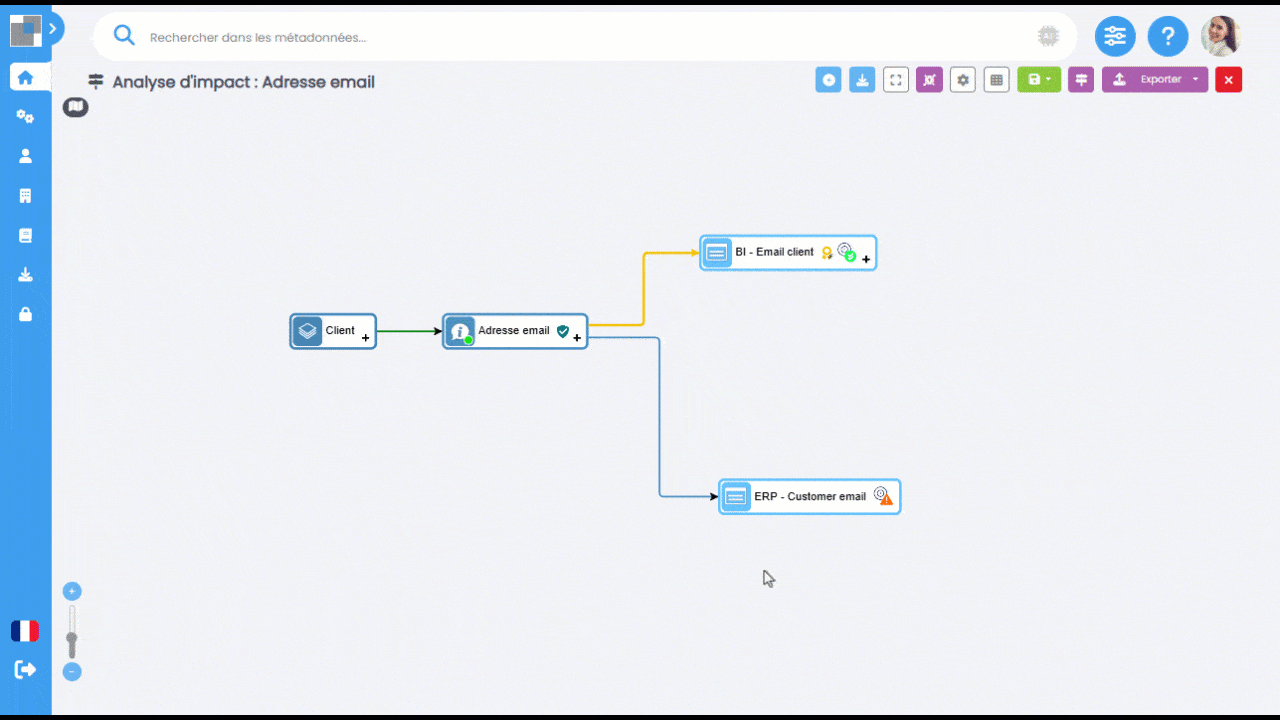
Task: Click the zoom slider handle
Action: pyautogui.click(x=72, y=638)
